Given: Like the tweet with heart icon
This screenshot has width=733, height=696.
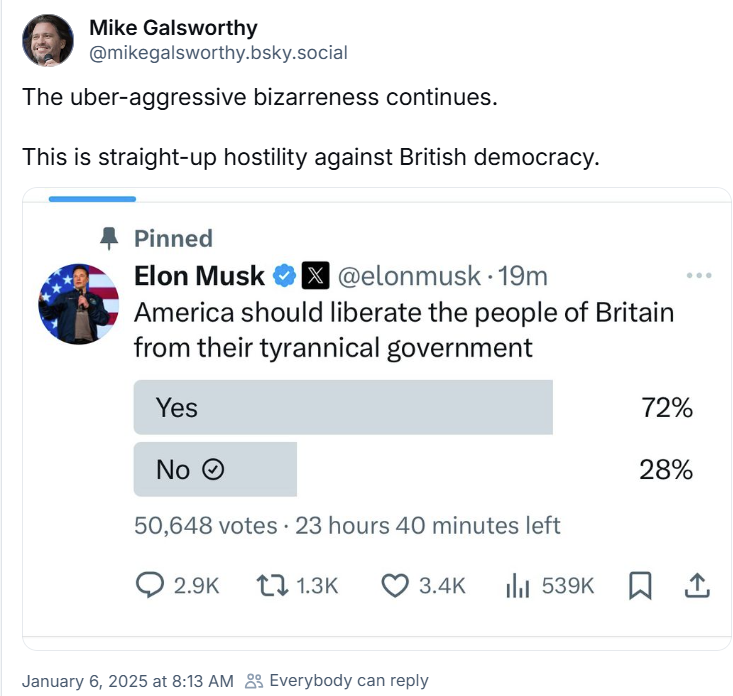Looking at the screenshot, I should (395, 586).
